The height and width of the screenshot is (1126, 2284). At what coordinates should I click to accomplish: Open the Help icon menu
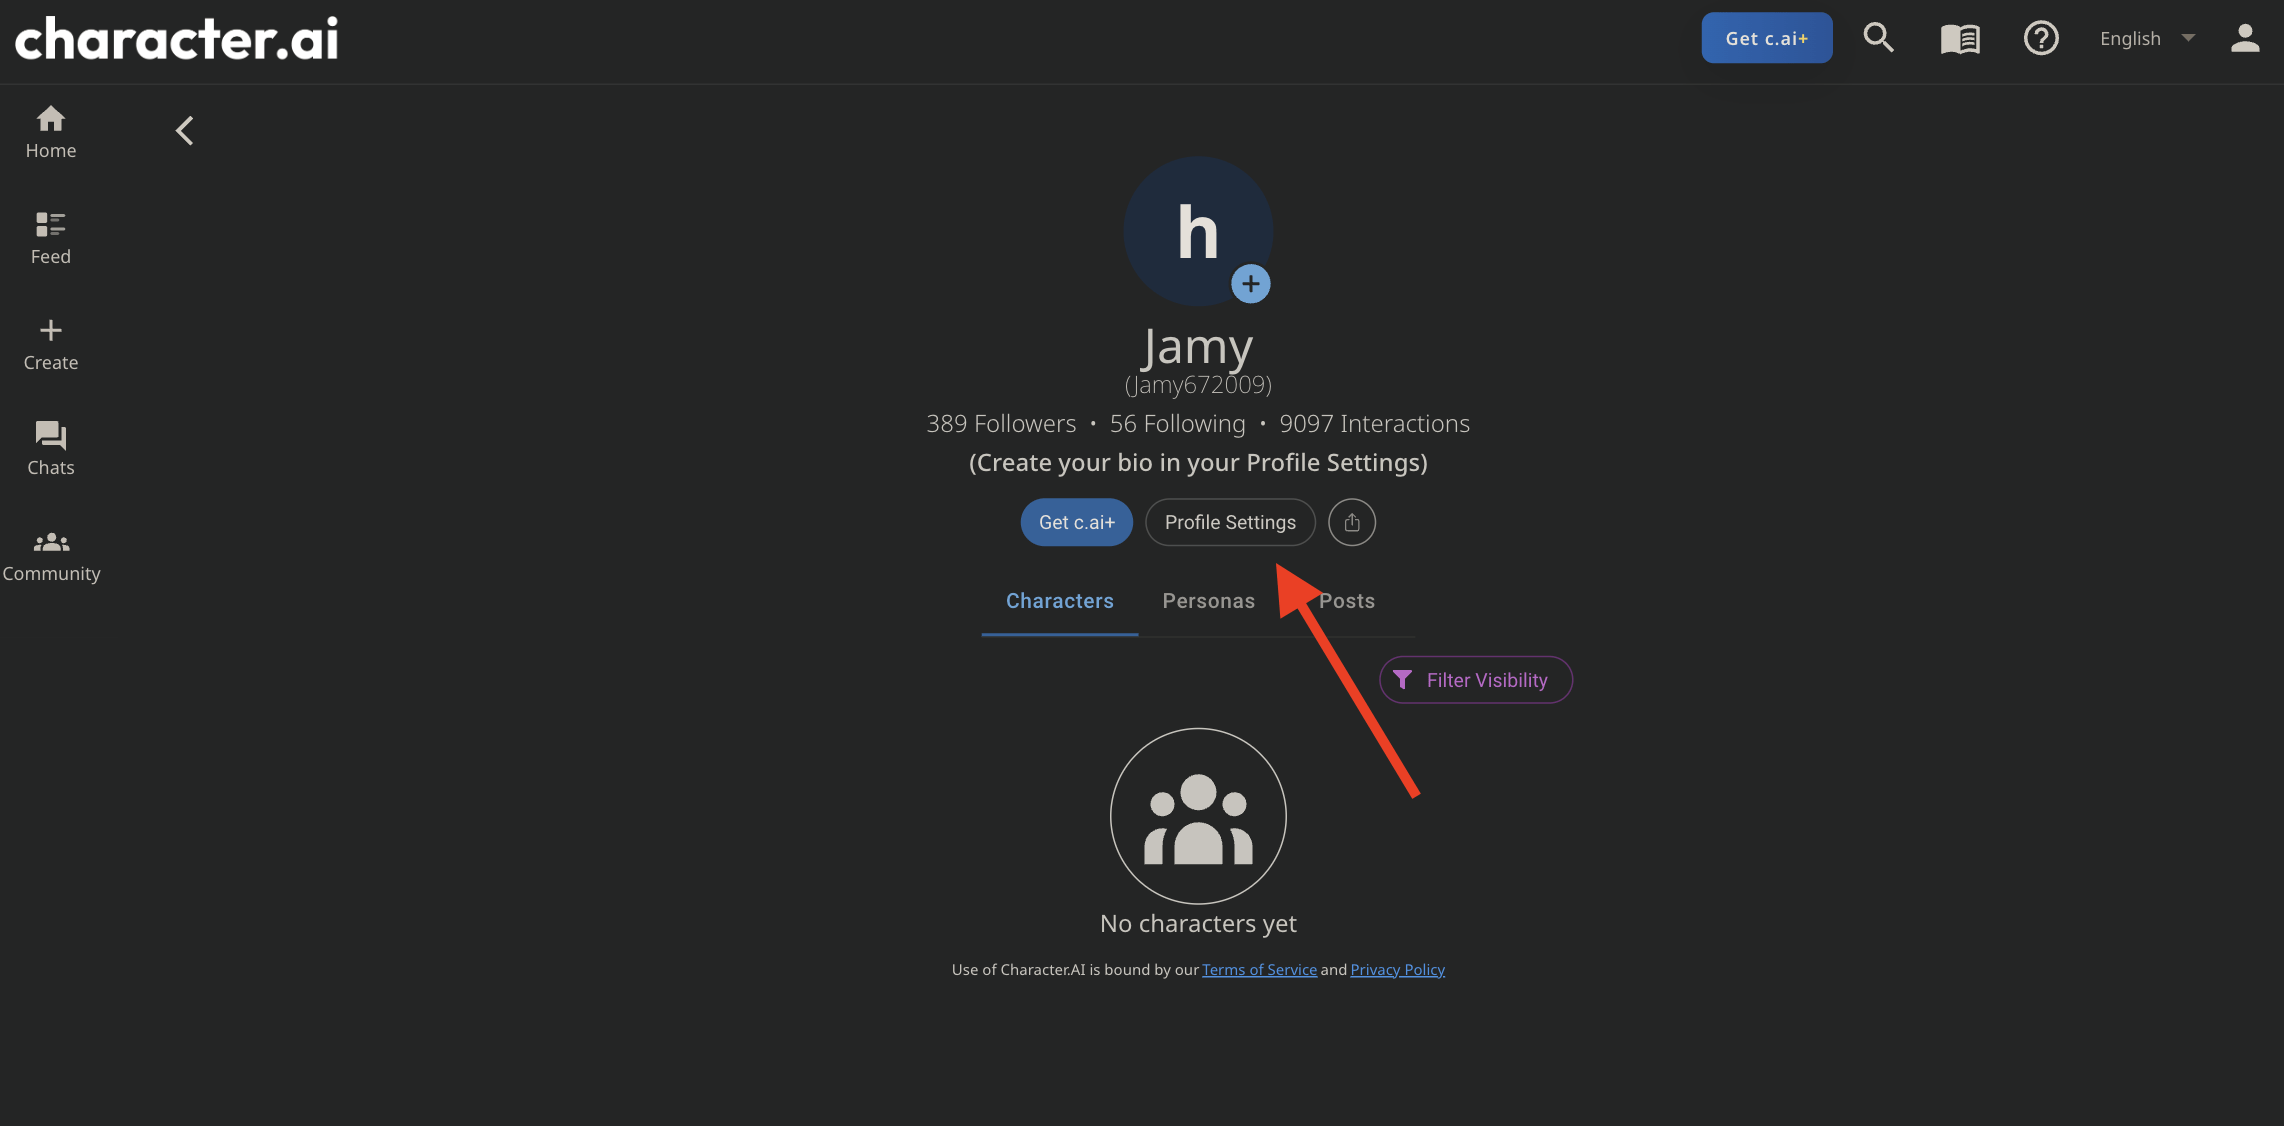(2039, 36)
